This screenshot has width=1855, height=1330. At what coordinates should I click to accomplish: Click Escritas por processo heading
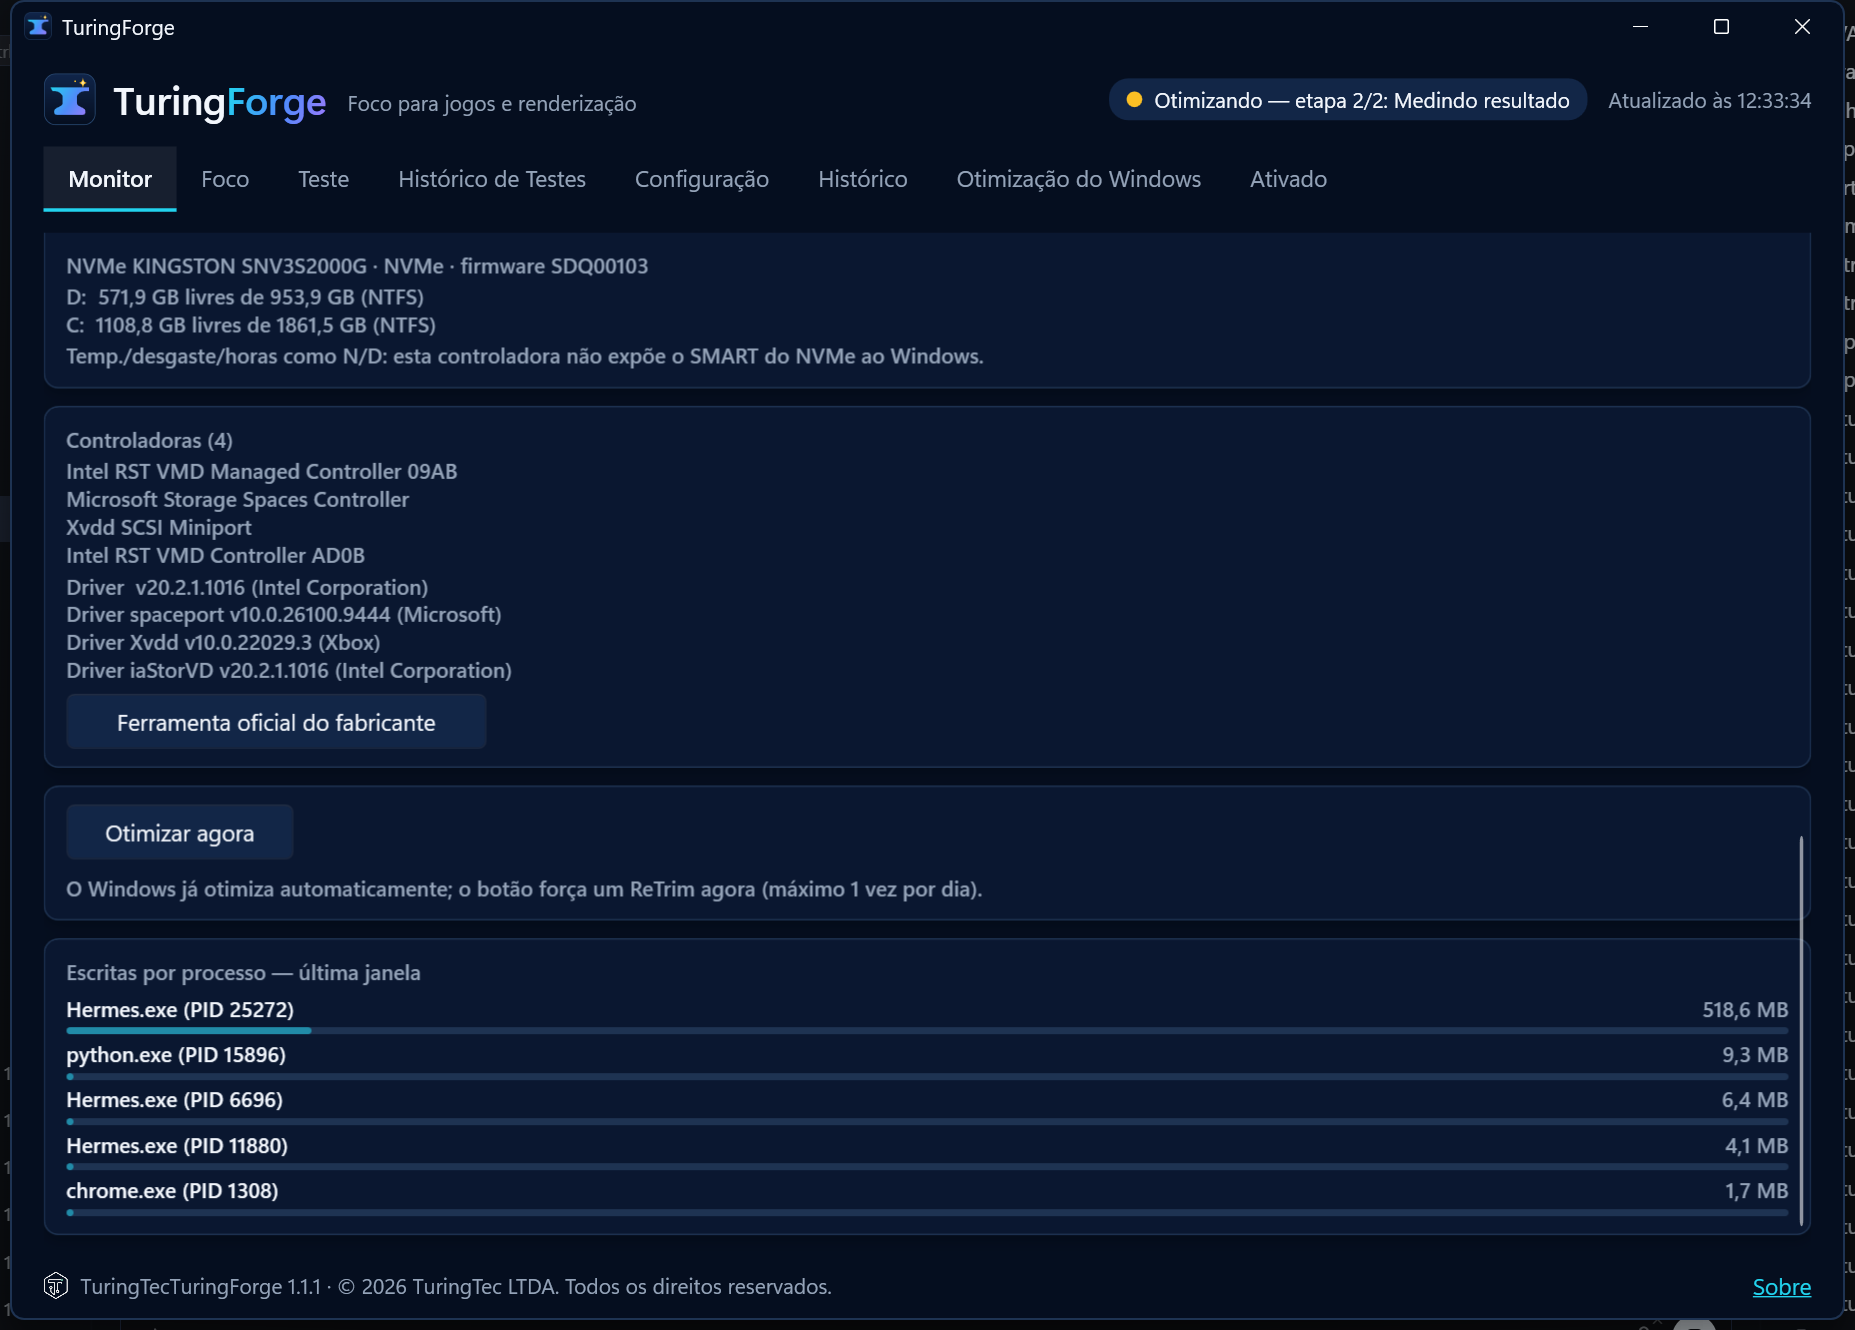click(243, 972)
